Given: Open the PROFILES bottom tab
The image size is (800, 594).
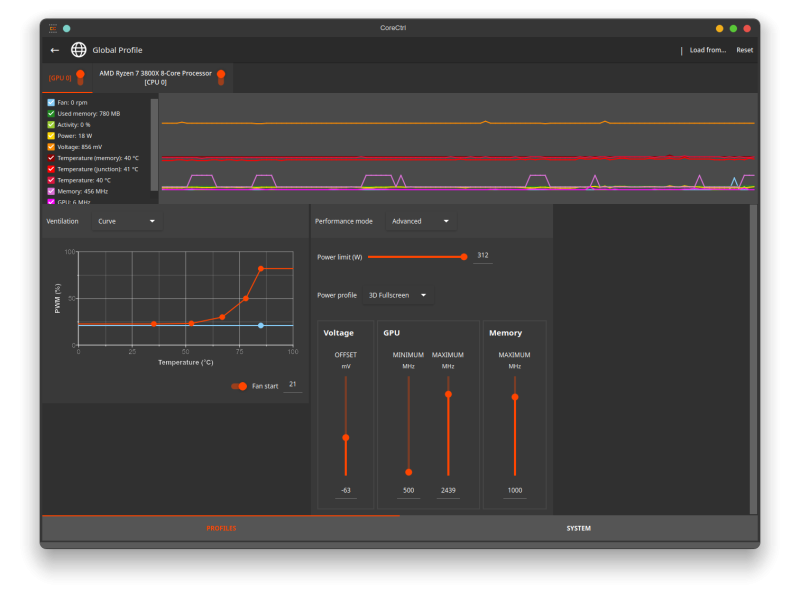Looking at the screenshot, I should 221,528.
